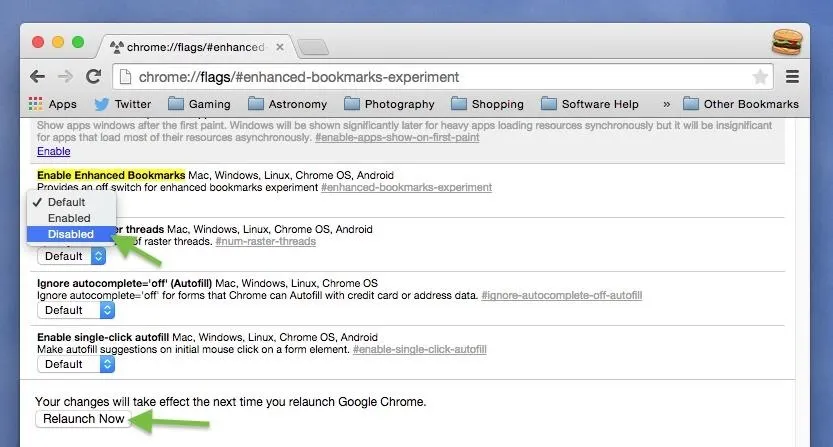Open the Twitter bookmark
Viewport: 833px width, 447px height.
(x=123, y=104)
